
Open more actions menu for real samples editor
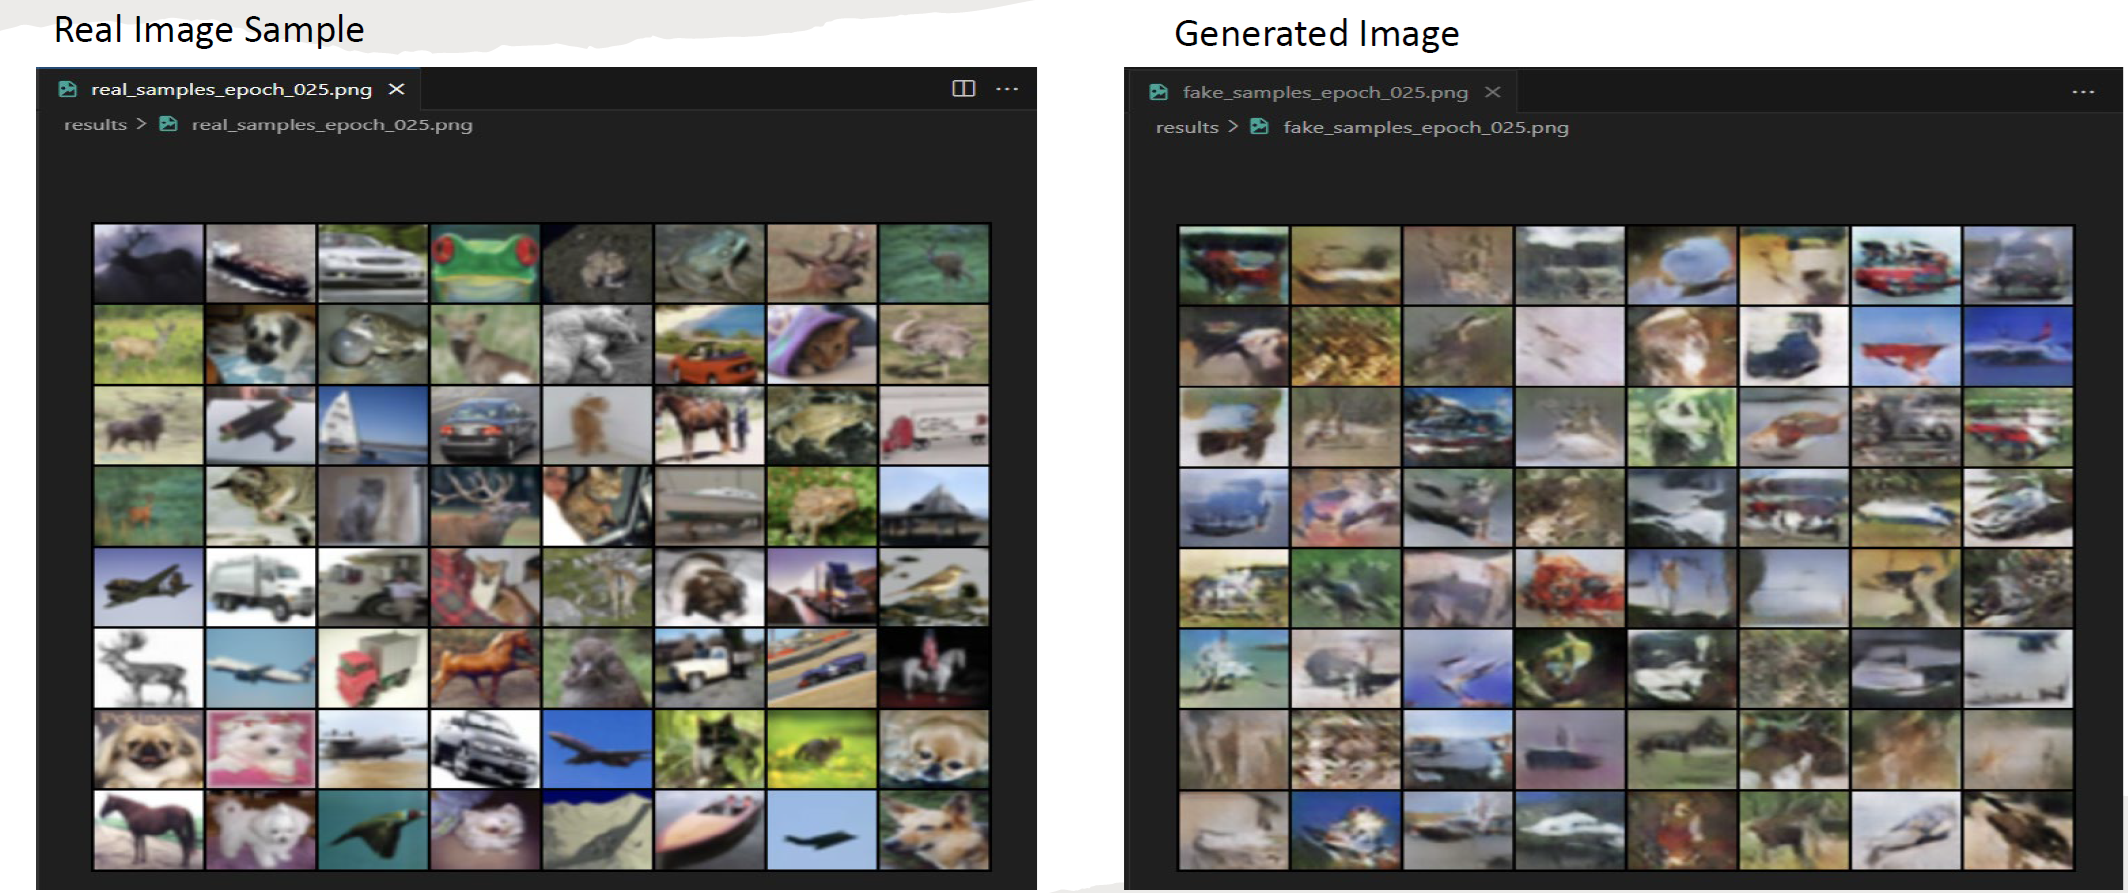pos(1007,89)
